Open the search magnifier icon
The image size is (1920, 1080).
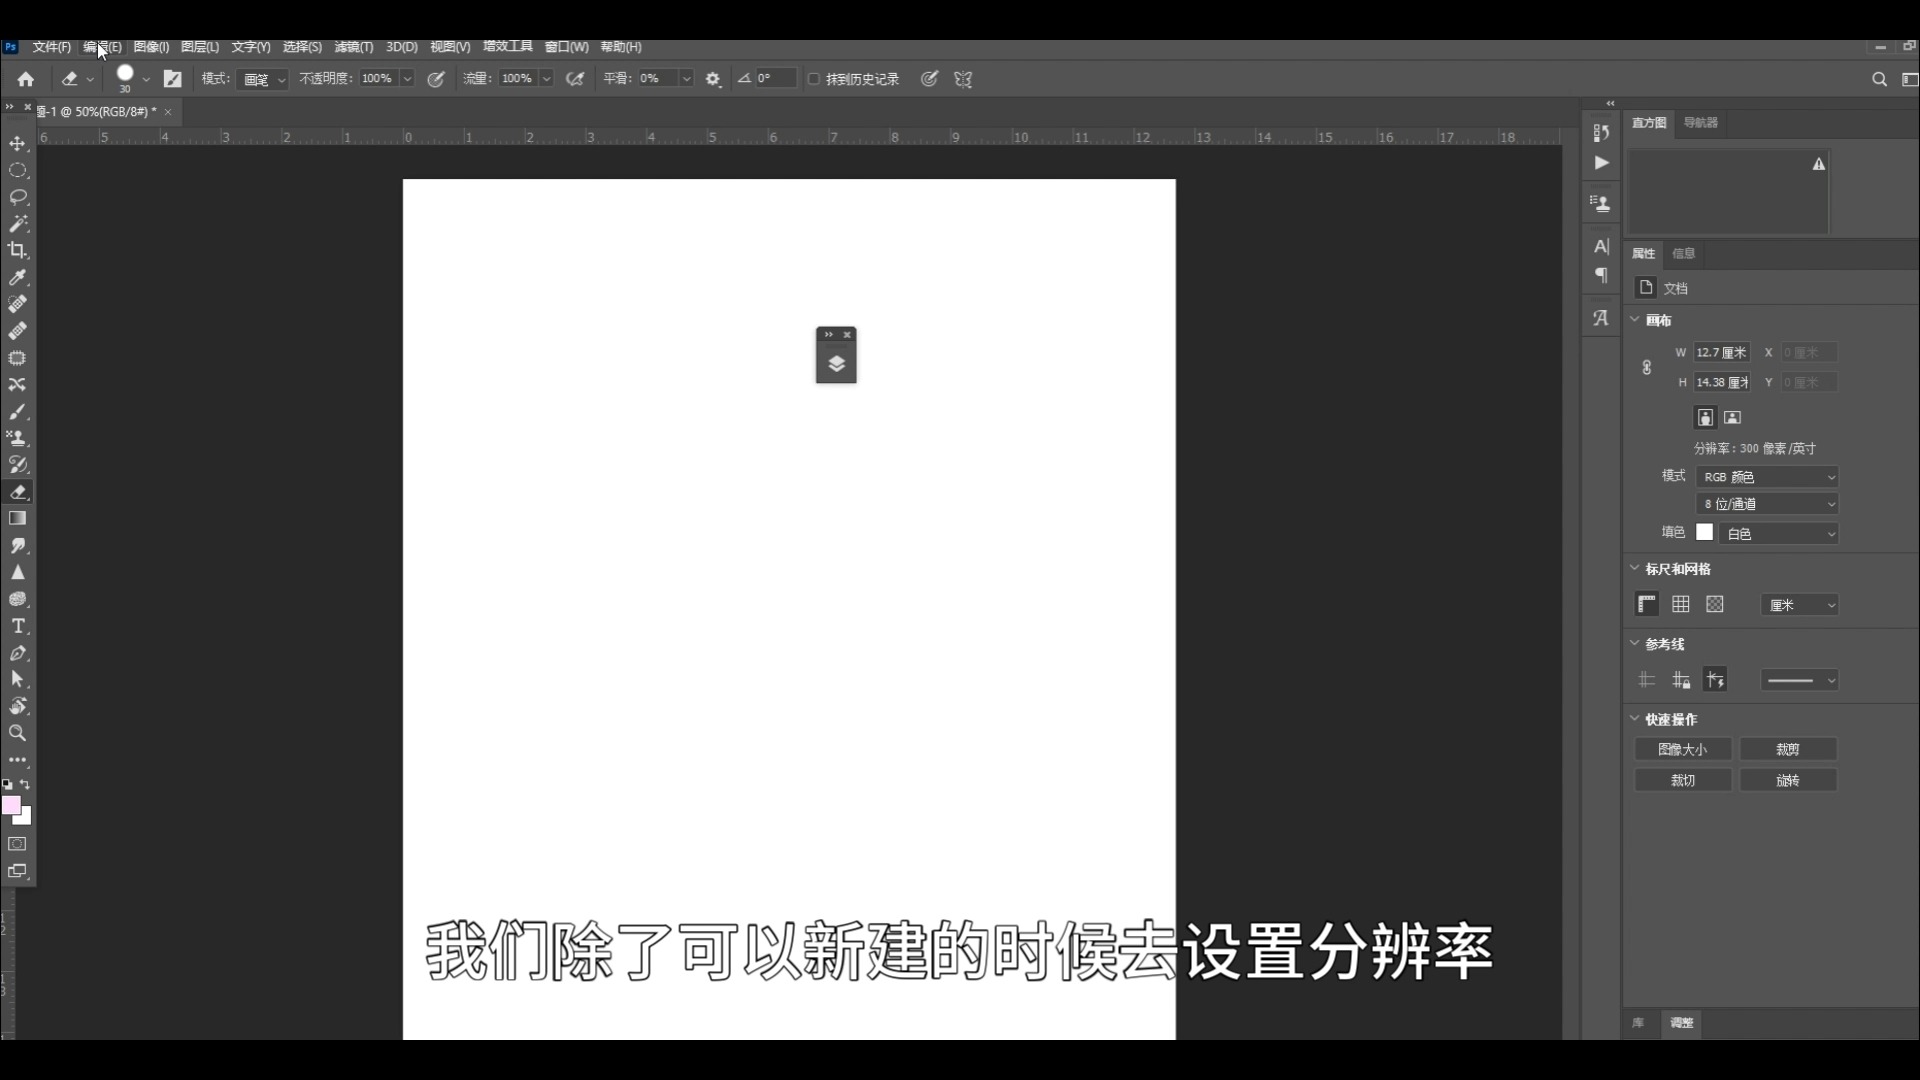[1879, 79]
